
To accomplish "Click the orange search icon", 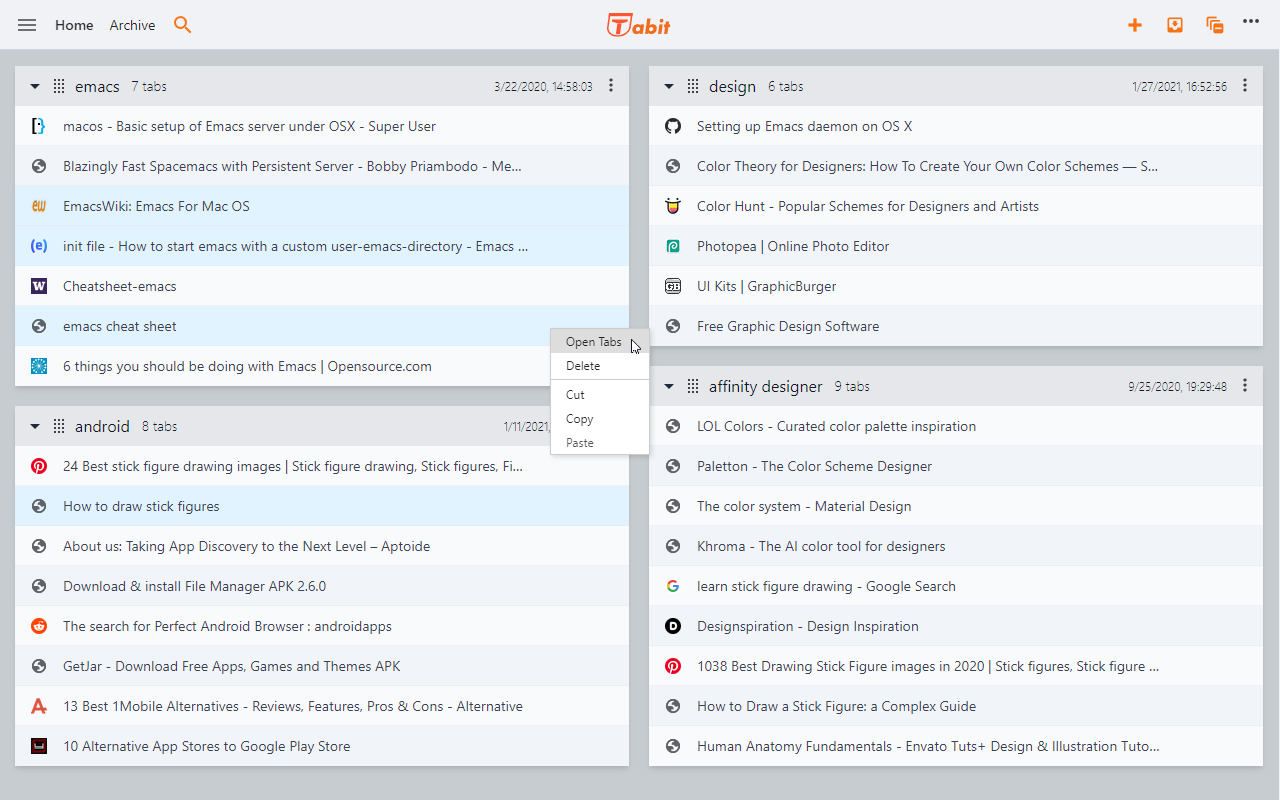I will (x=182, y=25).
